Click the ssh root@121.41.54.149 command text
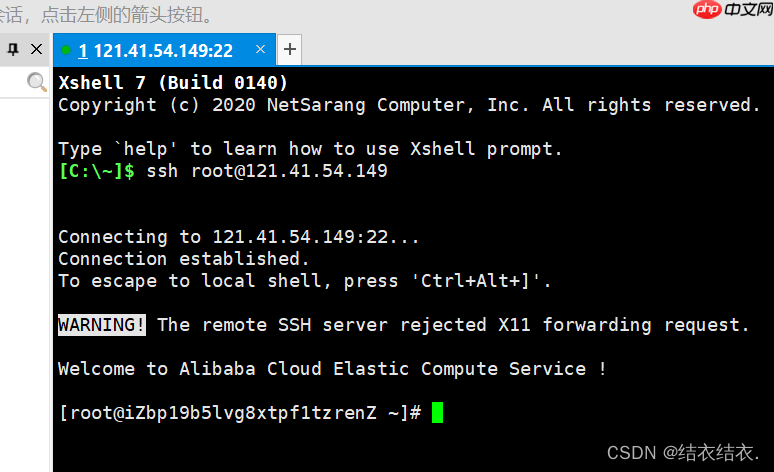This screenshot has height=472, width=774. coord(267,171)
